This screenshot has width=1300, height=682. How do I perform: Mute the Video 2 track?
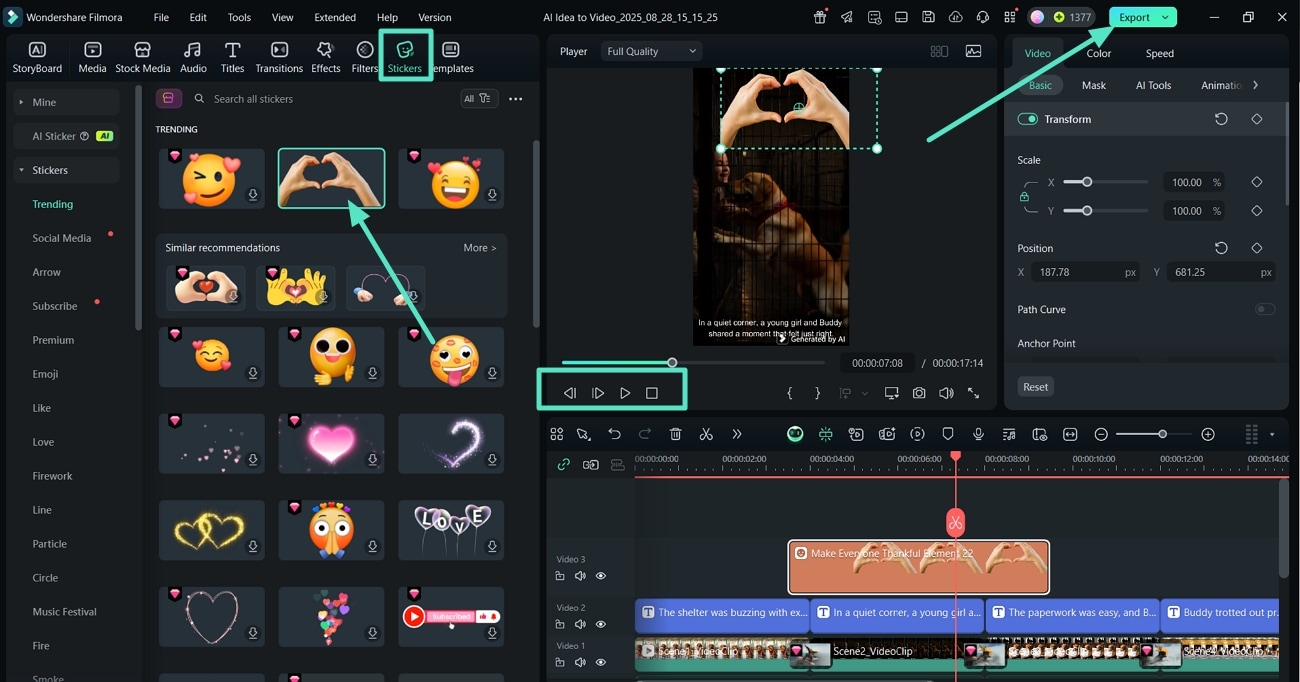coord(580,624)
